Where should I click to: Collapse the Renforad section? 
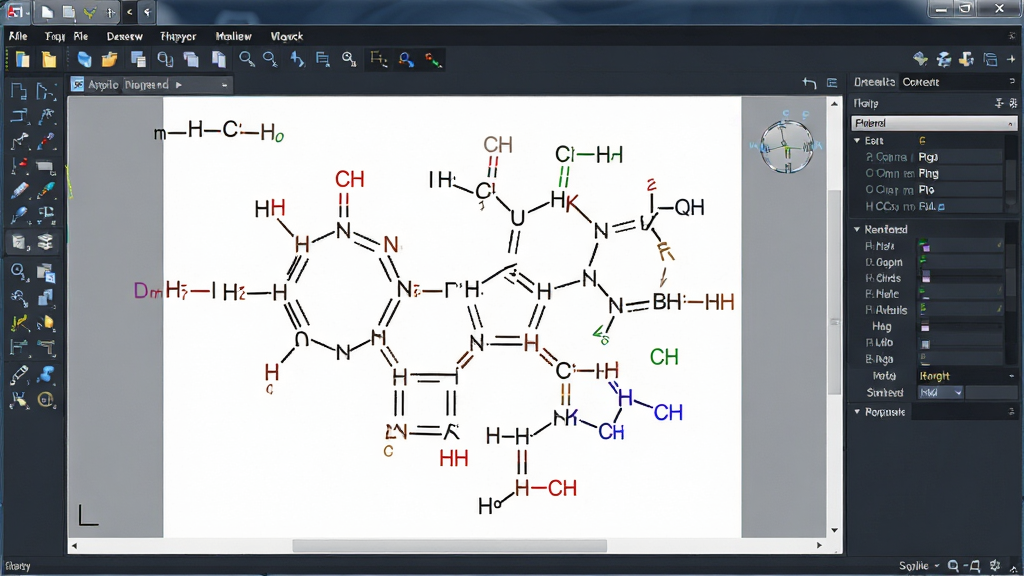pyautogui.click(x=857, y=229)
